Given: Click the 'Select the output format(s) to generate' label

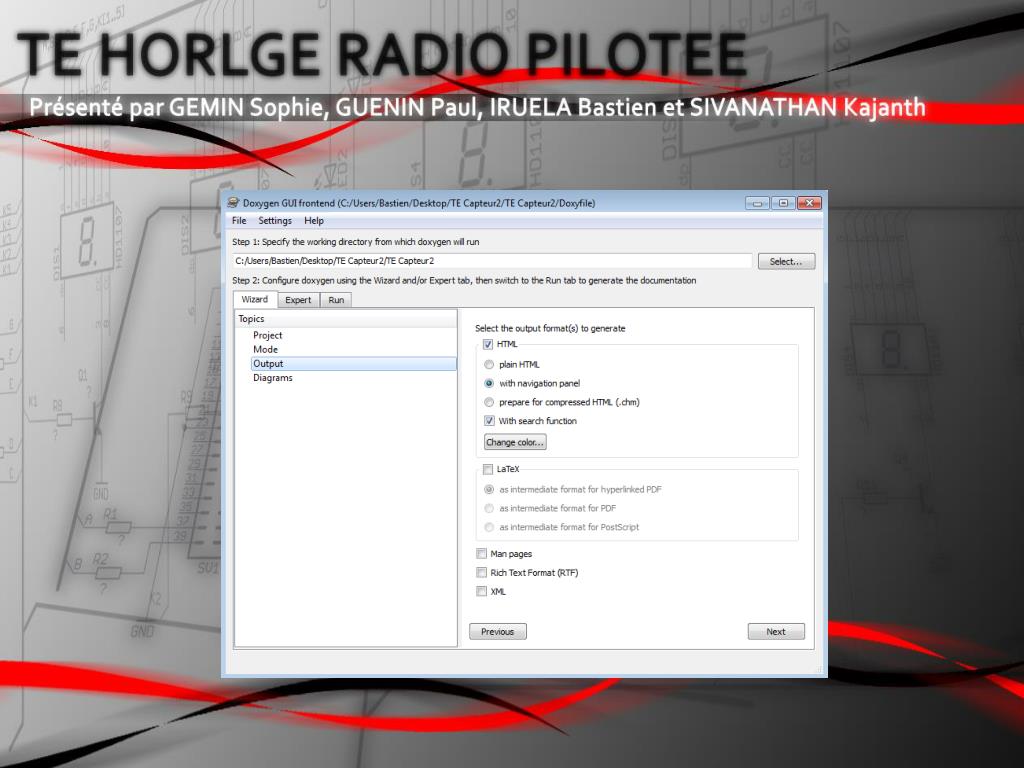Looking at the screenshot, I should pos(550,328).
